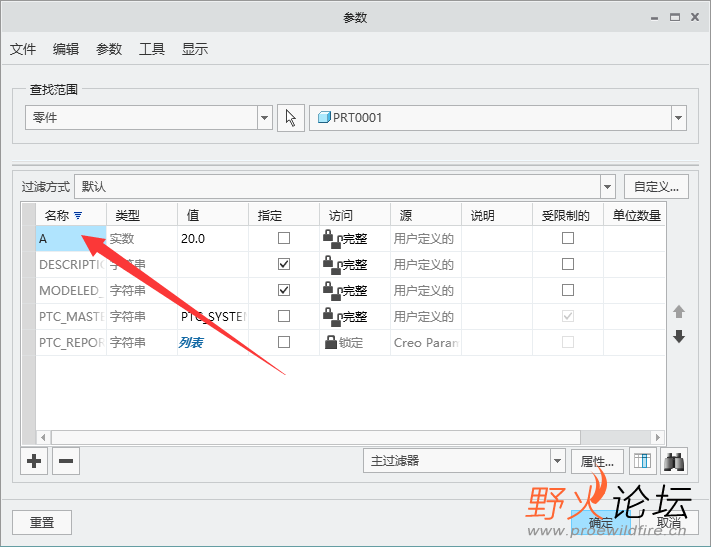Open the 文件 menu
The image size is (711, 547).
pyautogui.click(x=23, y=49)
